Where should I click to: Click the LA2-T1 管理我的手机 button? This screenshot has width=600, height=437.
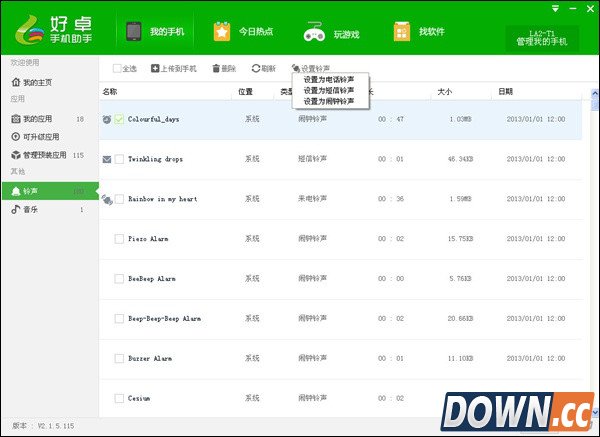point(542,38)
